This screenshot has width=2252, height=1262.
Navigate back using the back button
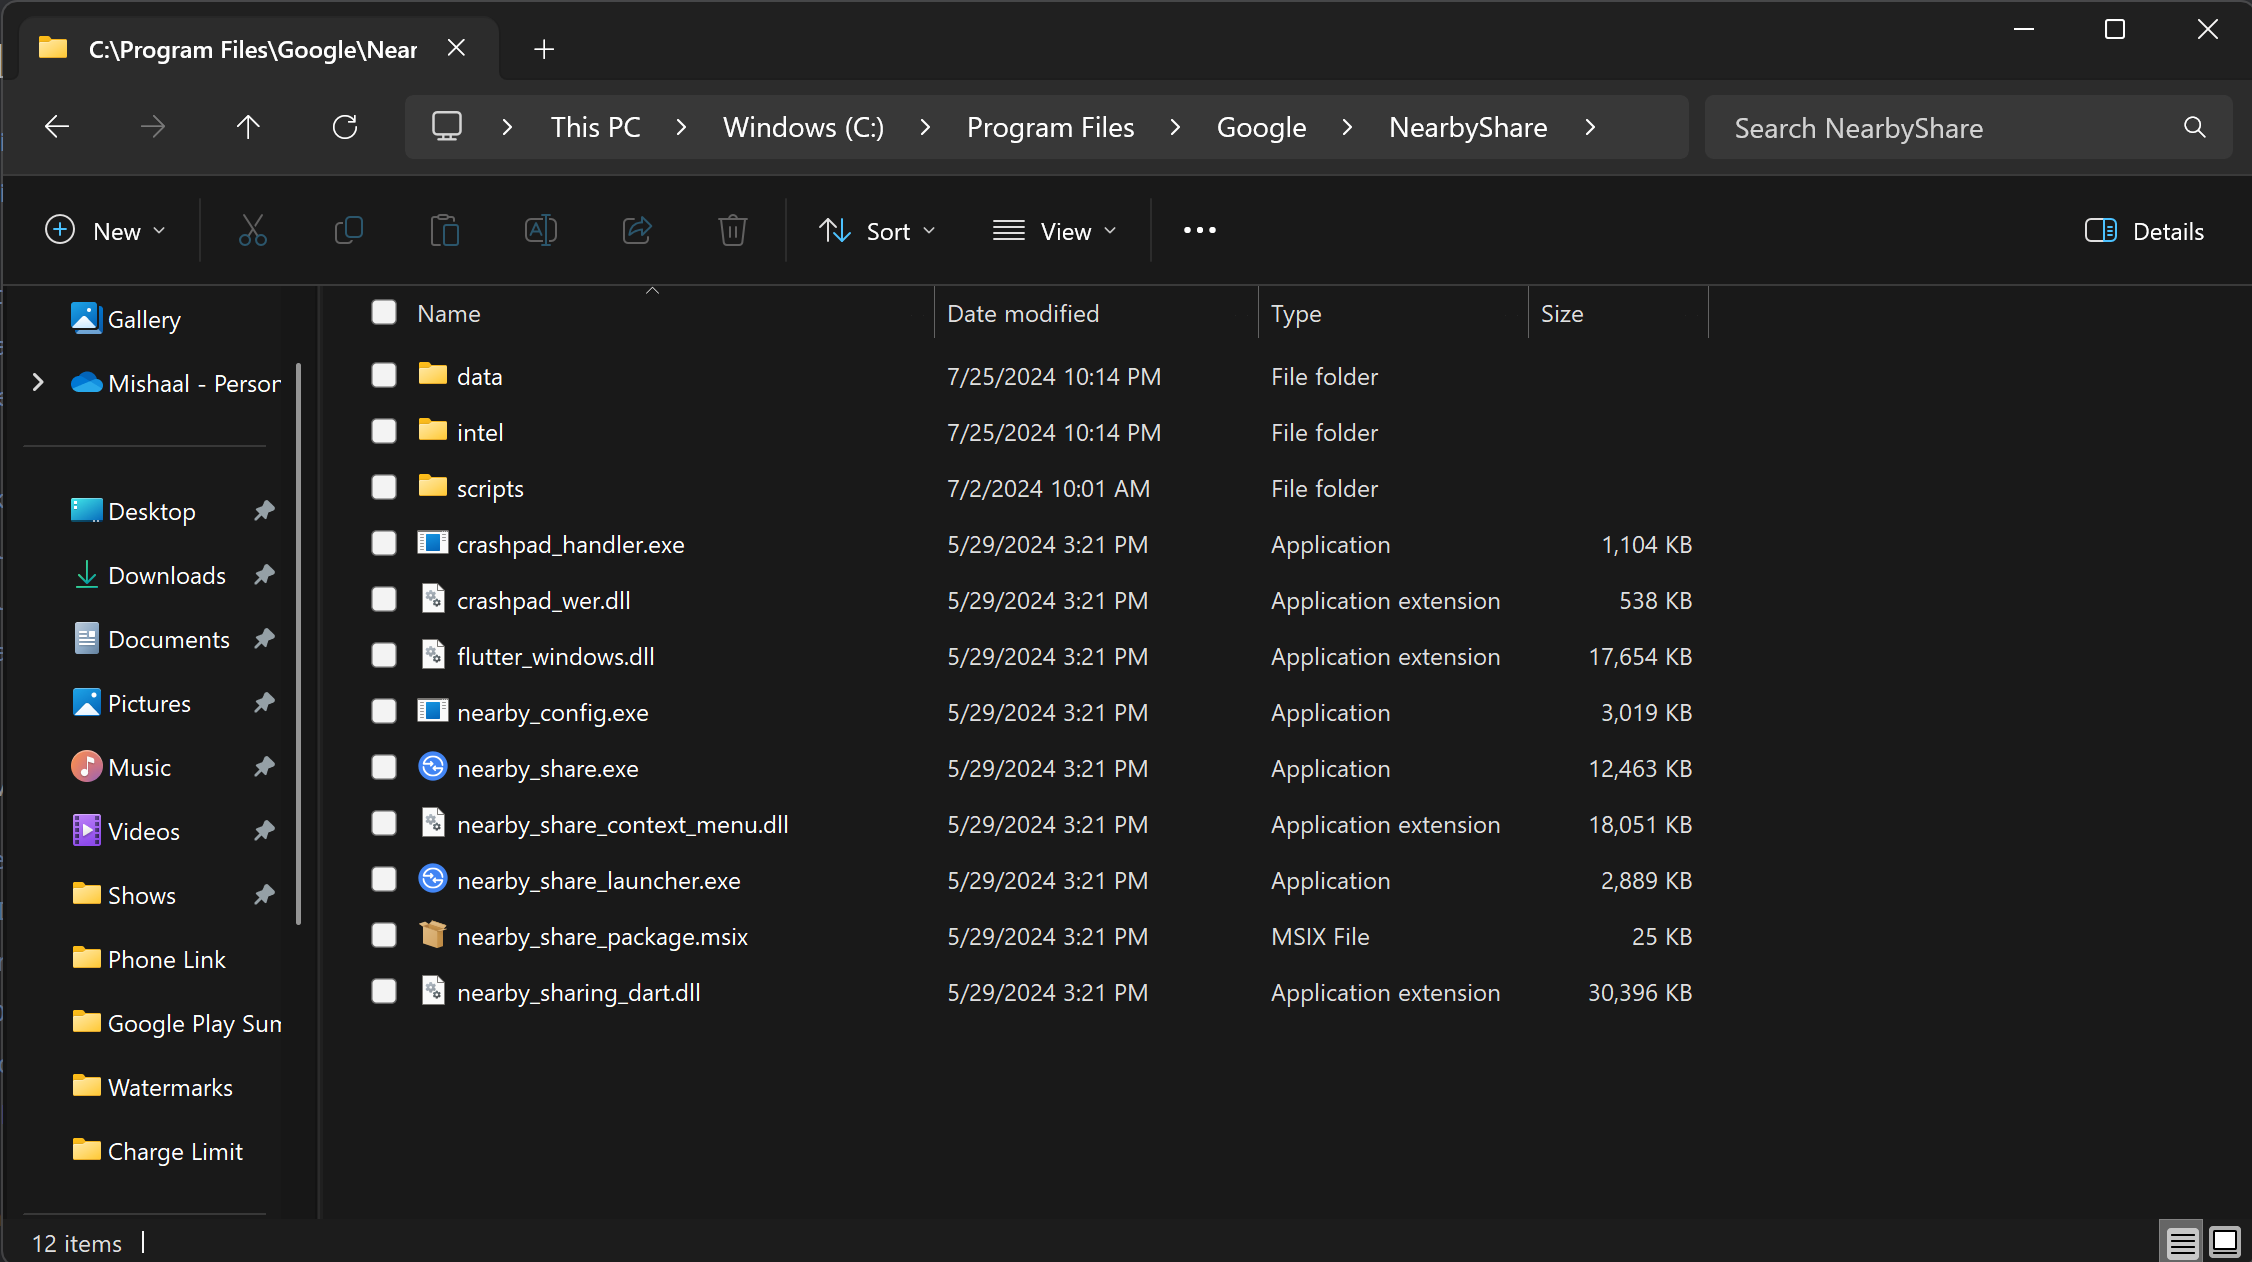(54, 127)
